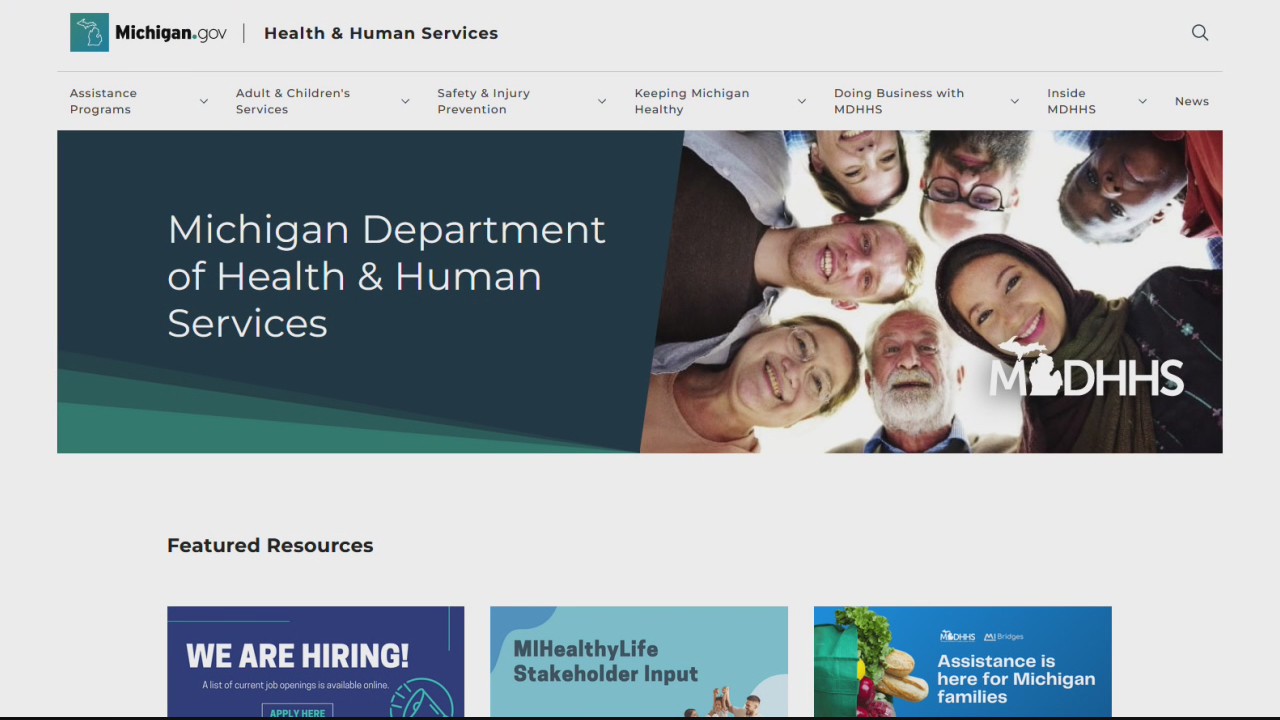1280x720 pixels.
Task: Expand the Inside MDHHS navigation chevron
Action: [x=1142, y=101]
